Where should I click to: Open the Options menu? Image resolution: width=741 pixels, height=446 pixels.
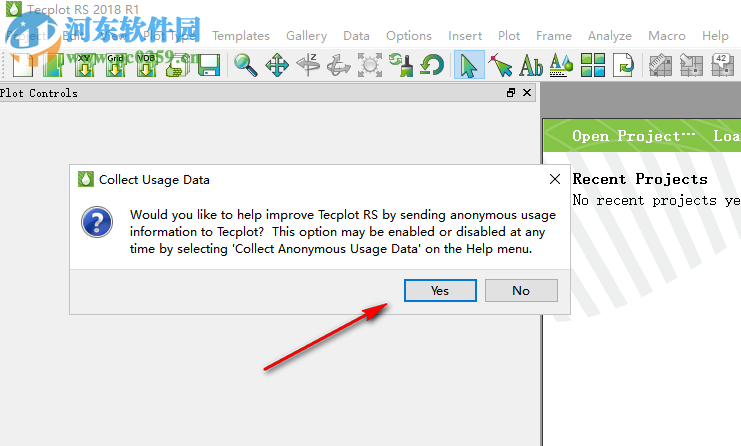[409, 36]
